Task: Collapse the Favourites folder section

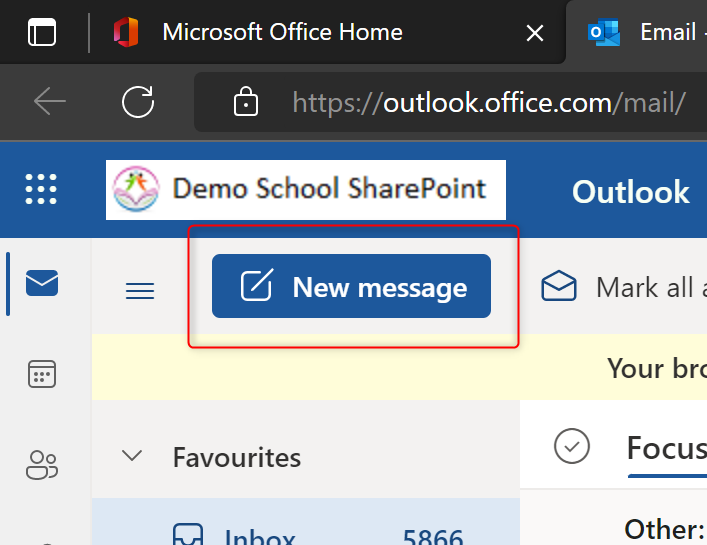Action: 131,457
